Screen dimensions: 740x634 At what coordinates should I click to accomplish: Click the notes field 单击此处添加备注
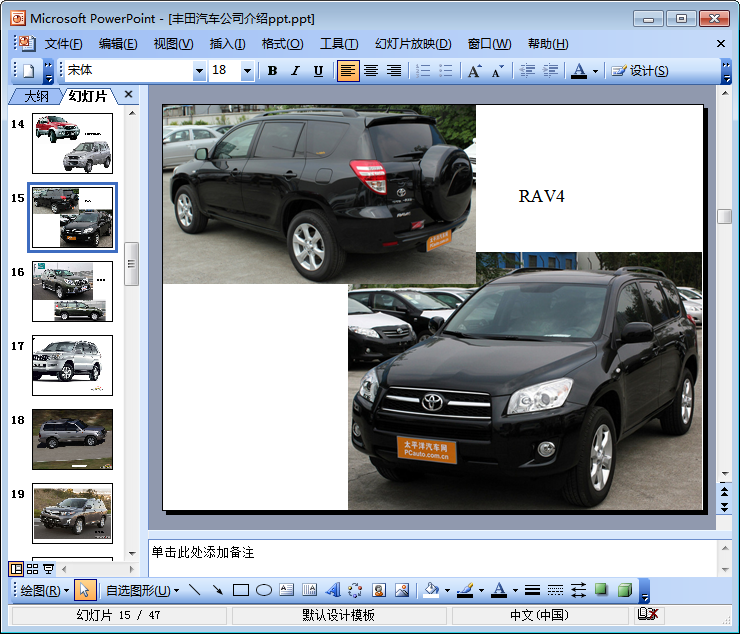coord(432,558)
